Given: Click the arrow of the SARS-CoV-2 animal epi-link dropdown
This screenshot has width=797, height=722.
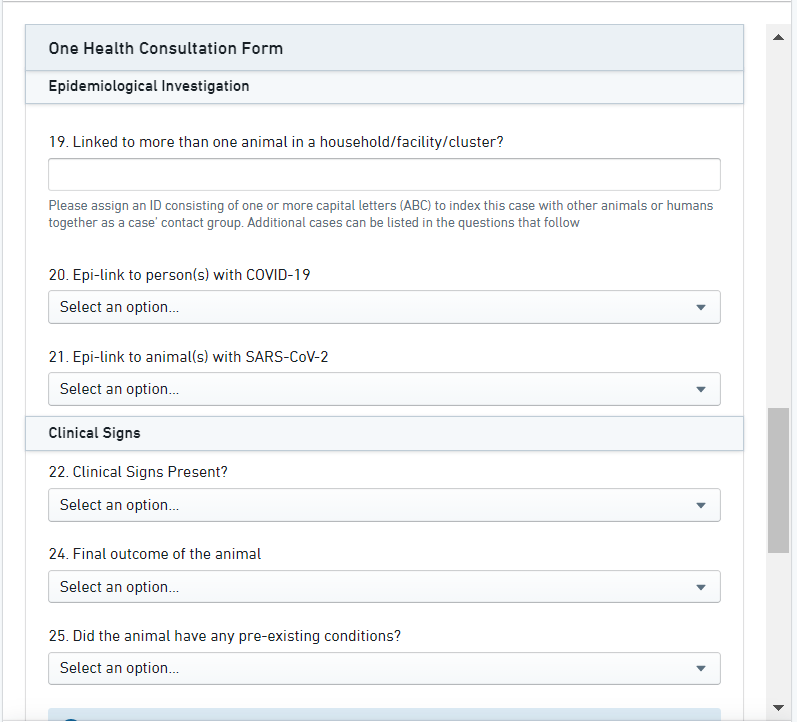Looking at the screenshot, I should coord(700,389).
